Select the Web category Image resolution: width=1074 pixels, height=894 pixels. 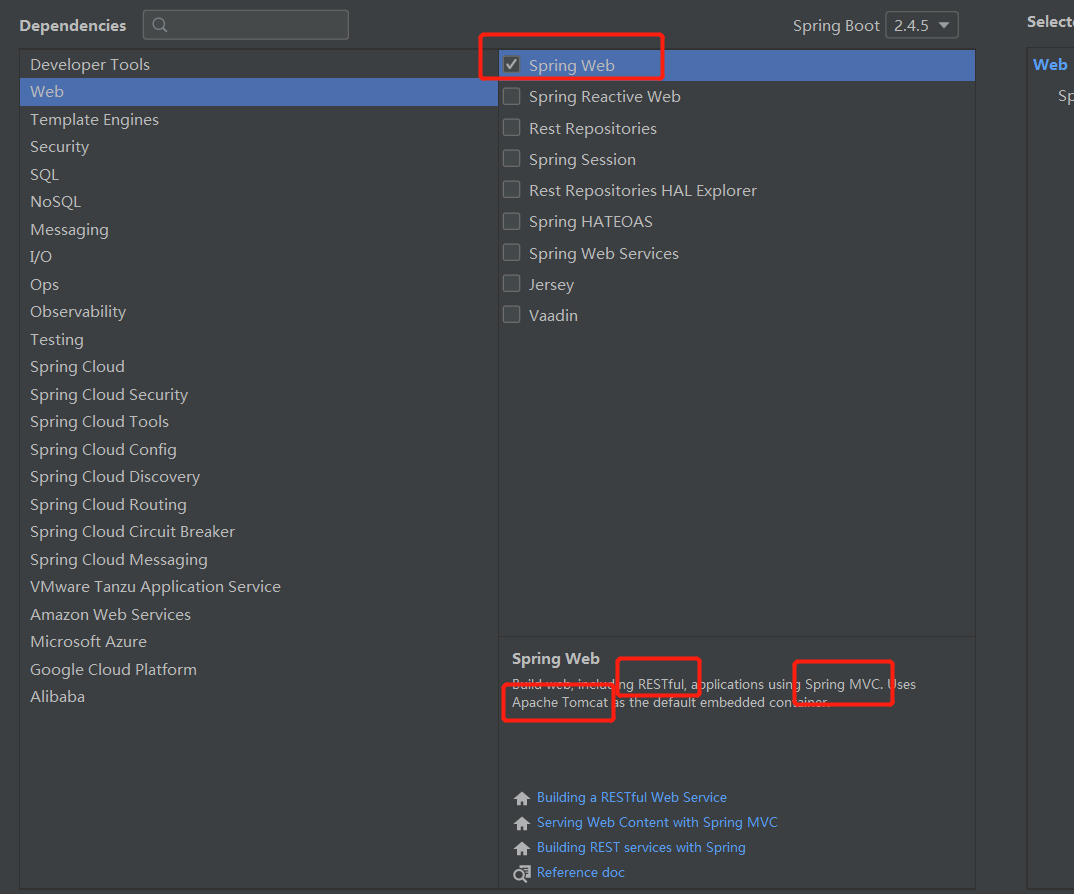click(x=259, y=92)
